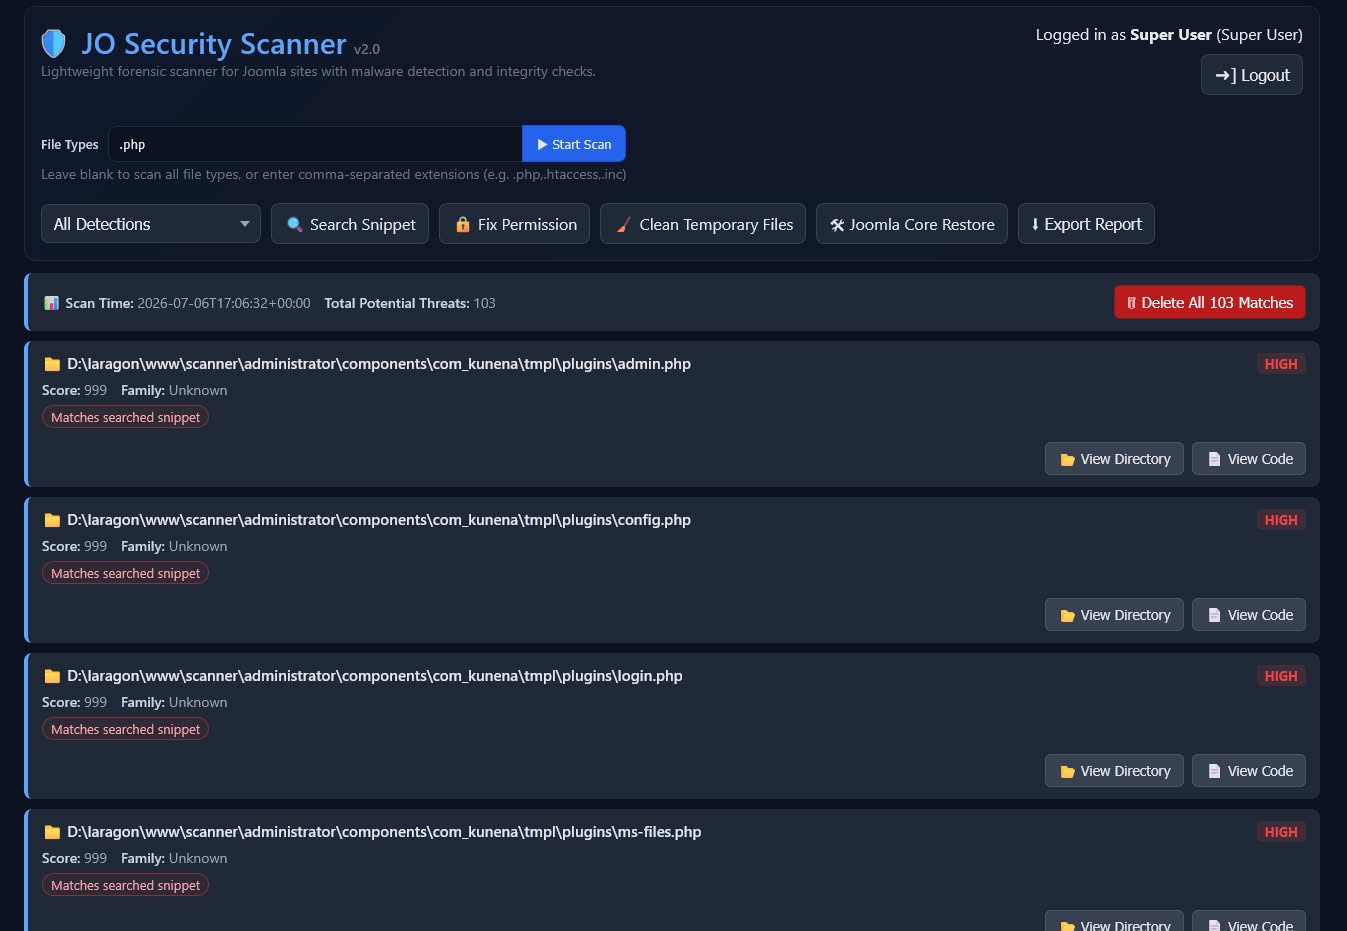
Task: Click the play icon in Start Scan
Action: click(542, 144)
